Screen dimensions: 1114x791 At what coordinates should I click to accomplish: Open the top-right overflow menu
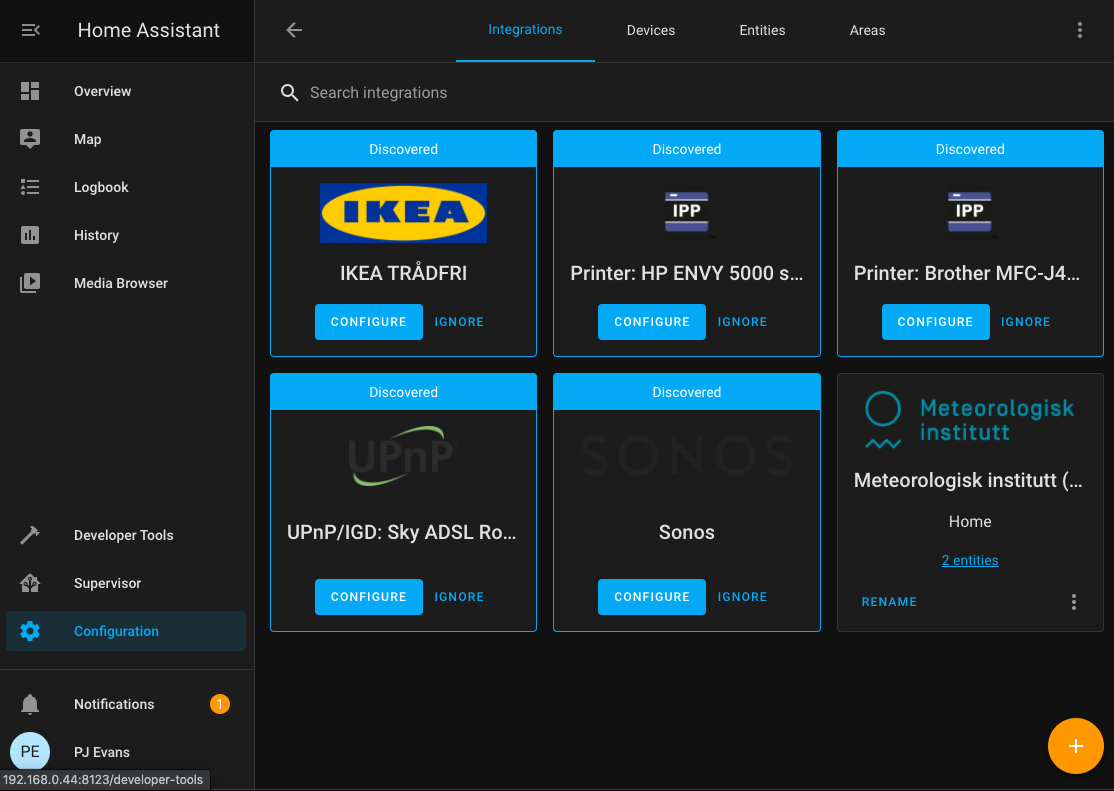pos(1079,30)
